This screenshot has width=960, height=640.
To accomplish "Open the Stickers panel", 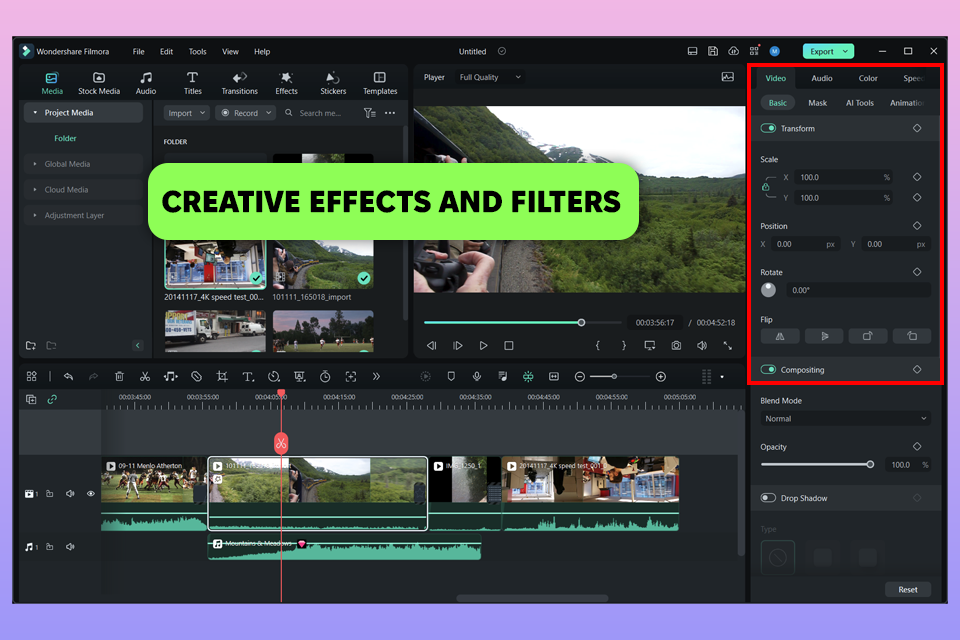I will point(333,83).
